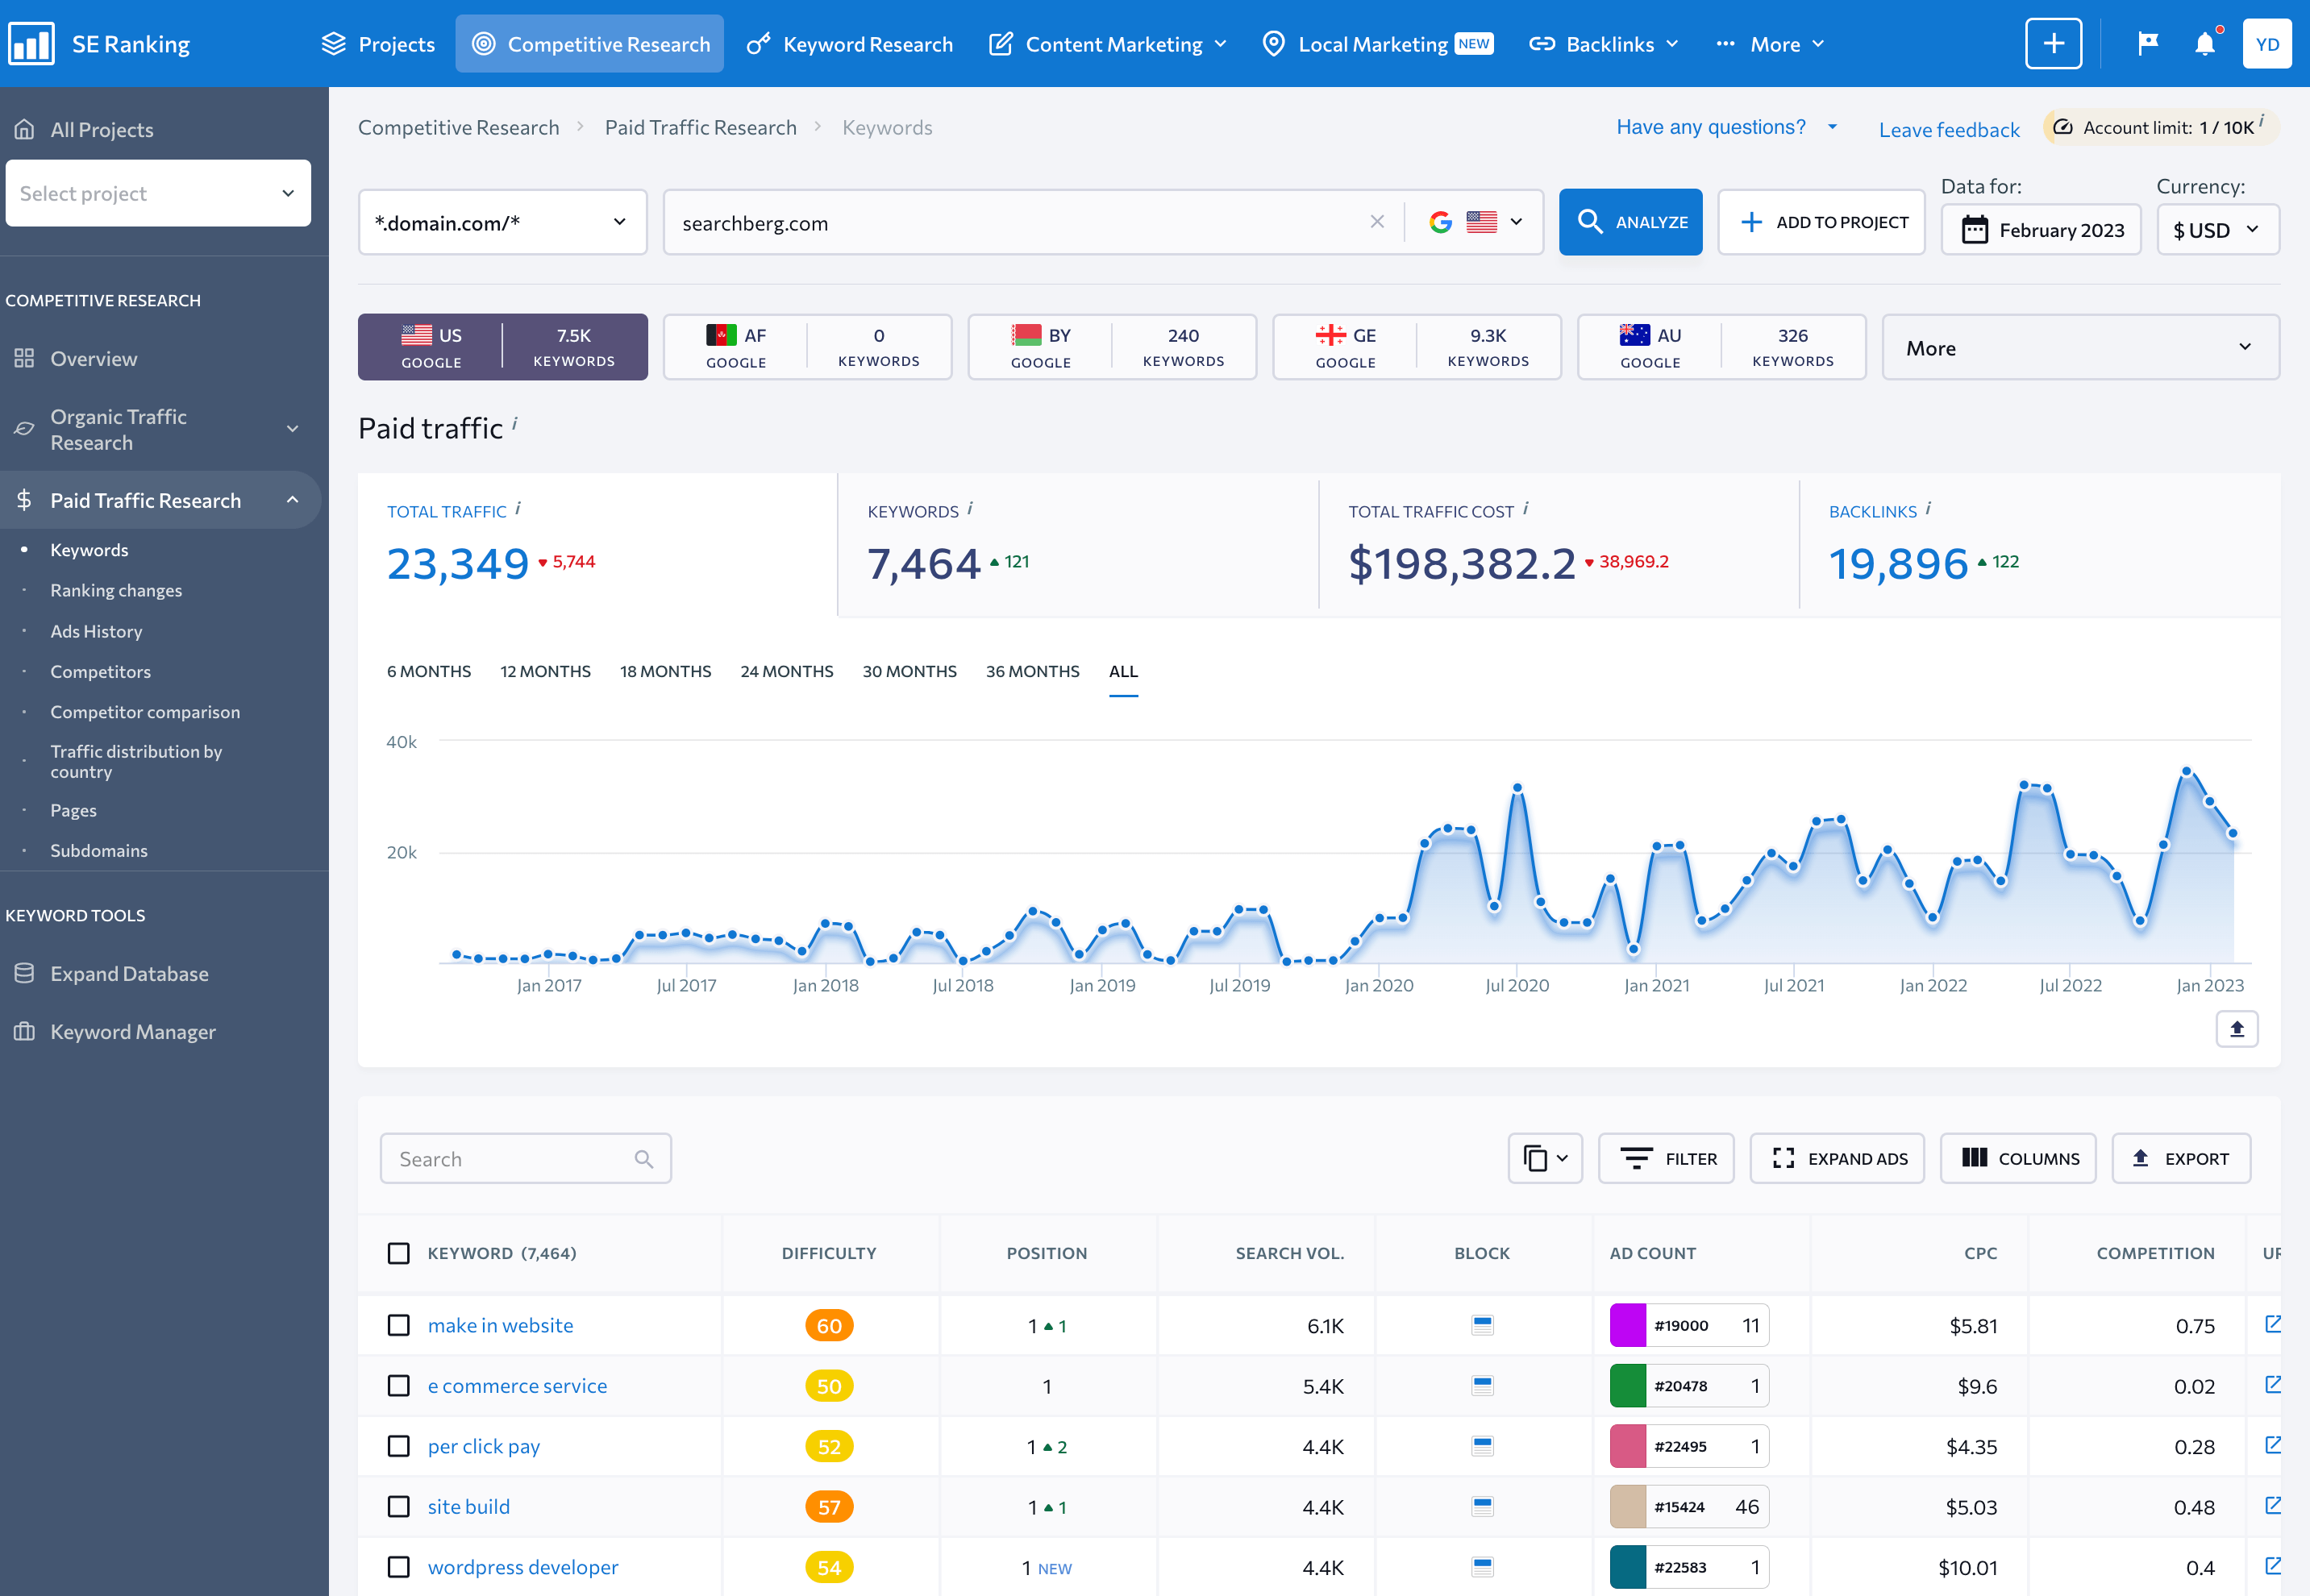Viewport: 2310px width, 1596px height.
Task: Select the GE Google 9.3K keywords tab
Action: (x=1416, y=347)
